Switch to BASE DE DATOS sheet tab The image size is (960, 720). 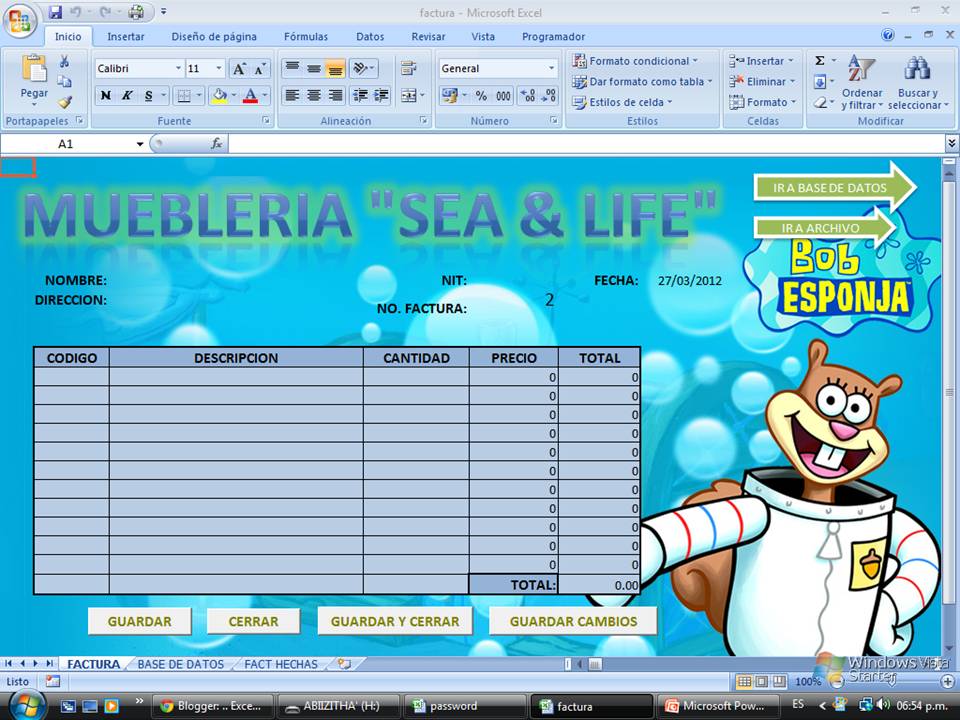pos(181,664)
